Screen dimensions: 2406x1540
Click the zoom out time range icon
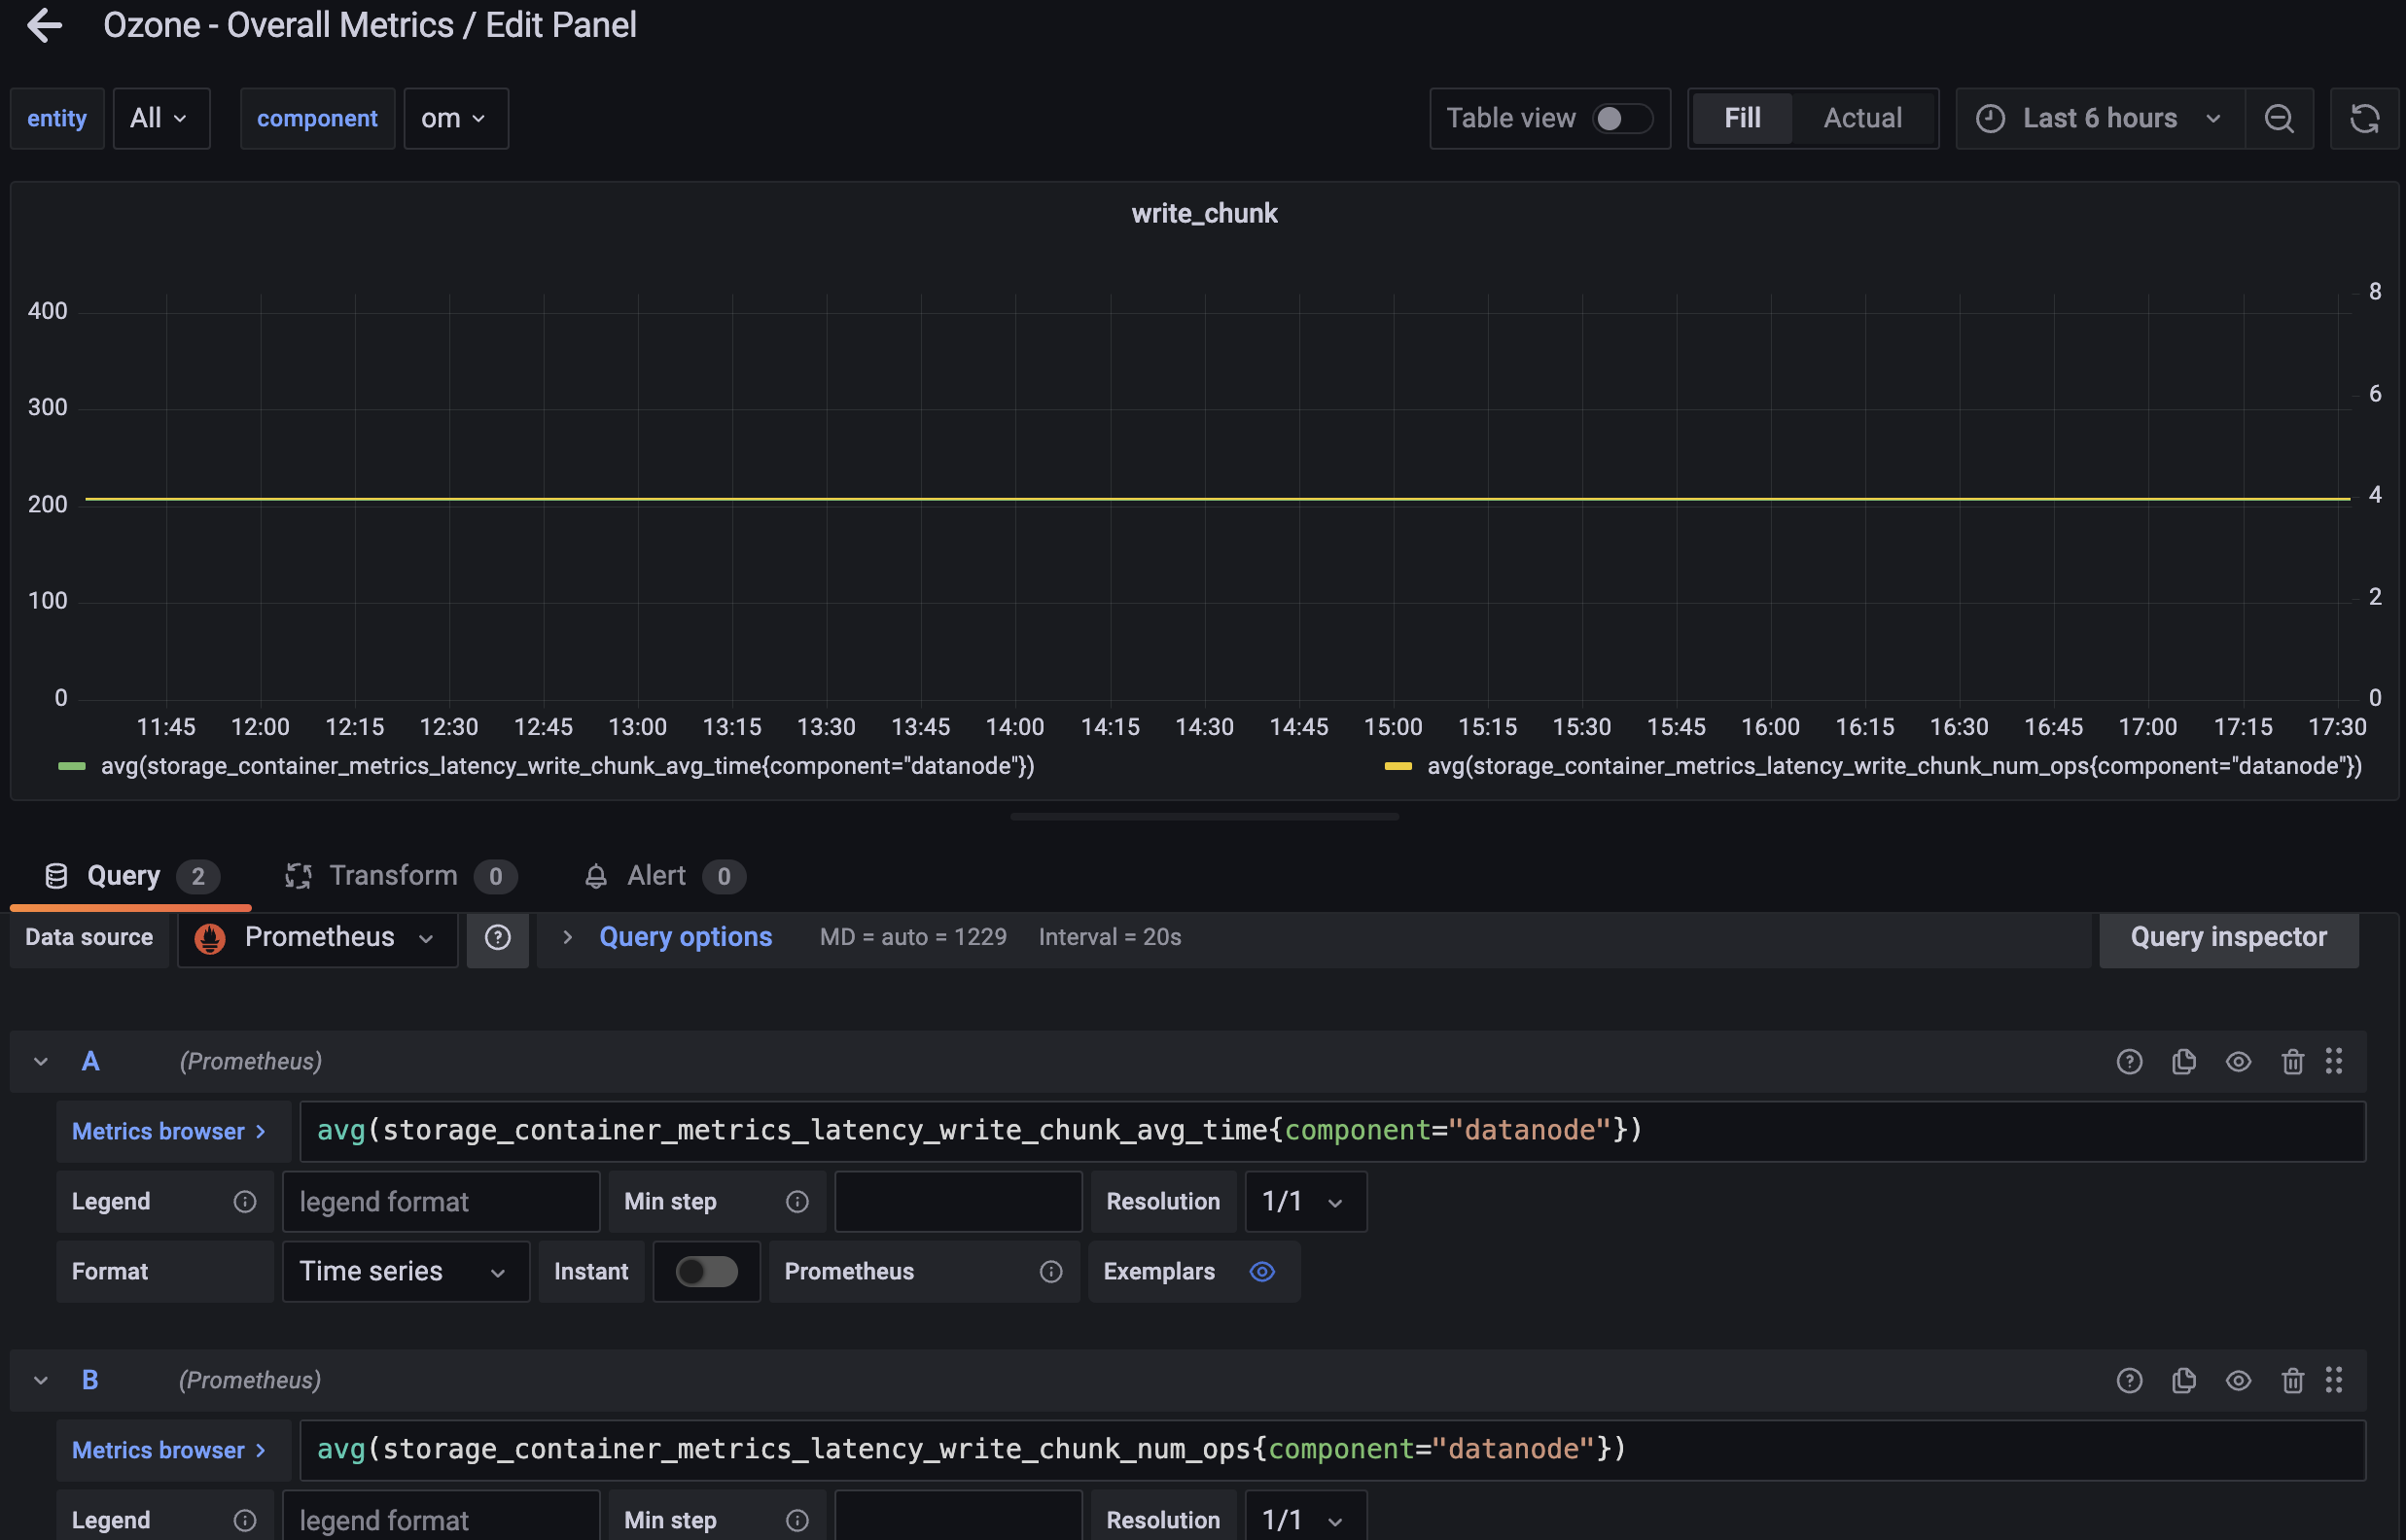(x=2279, y=118)
